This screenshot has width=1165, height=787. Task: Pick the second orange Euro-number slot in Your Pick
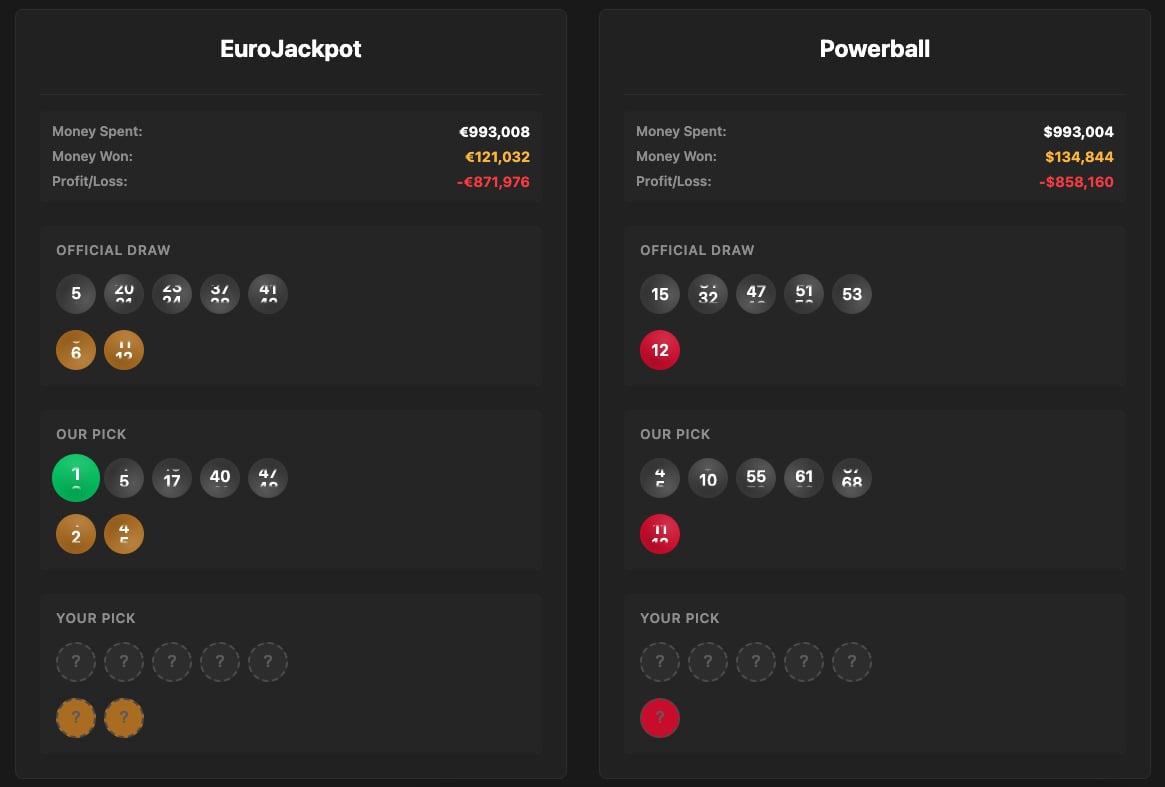124,718
